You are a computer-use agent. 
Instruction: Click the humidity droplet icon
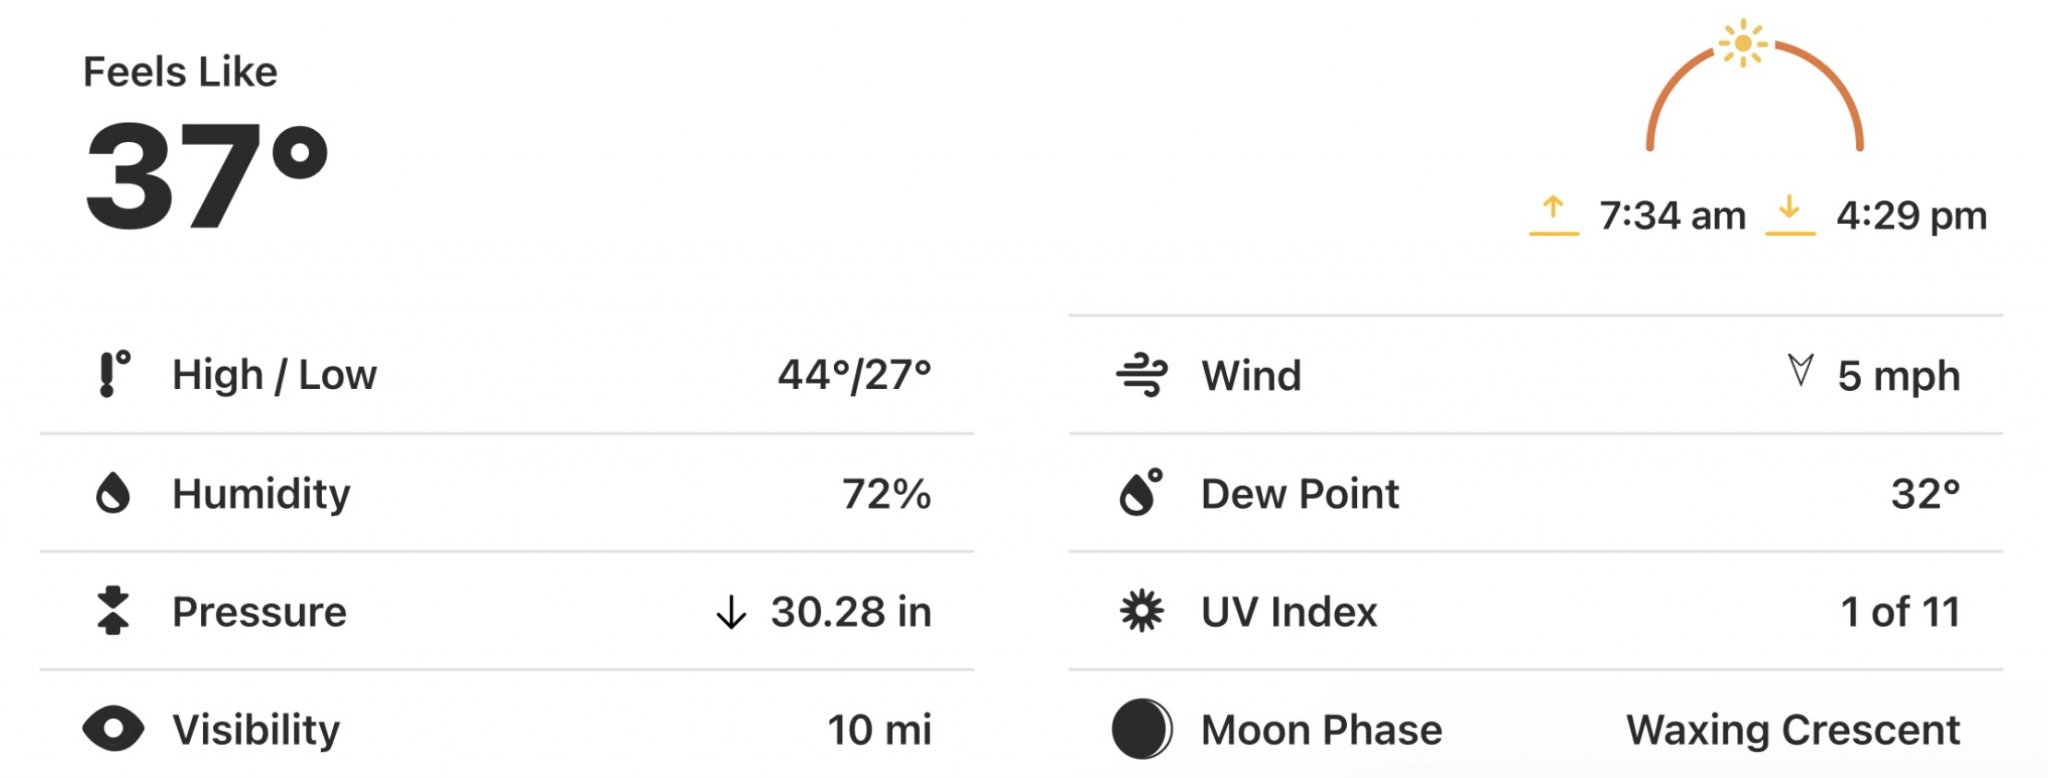pyautogui.click(x=113, y=493)
